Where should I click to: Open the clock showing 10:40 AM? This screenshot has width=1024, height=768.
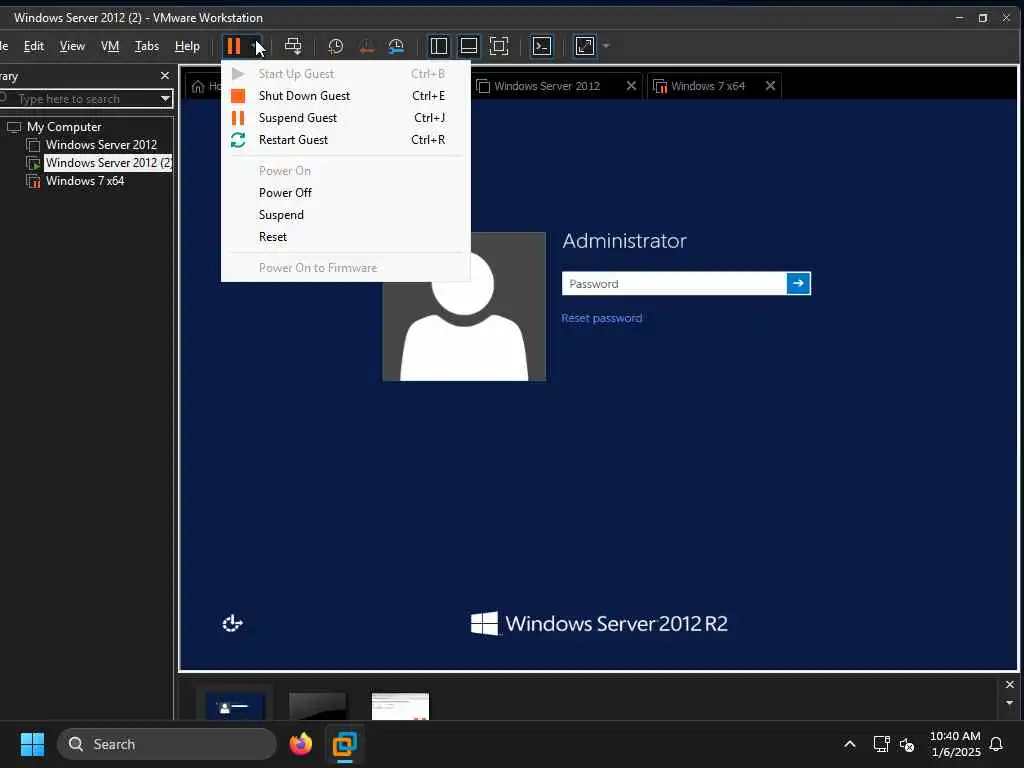coord(955,744)
